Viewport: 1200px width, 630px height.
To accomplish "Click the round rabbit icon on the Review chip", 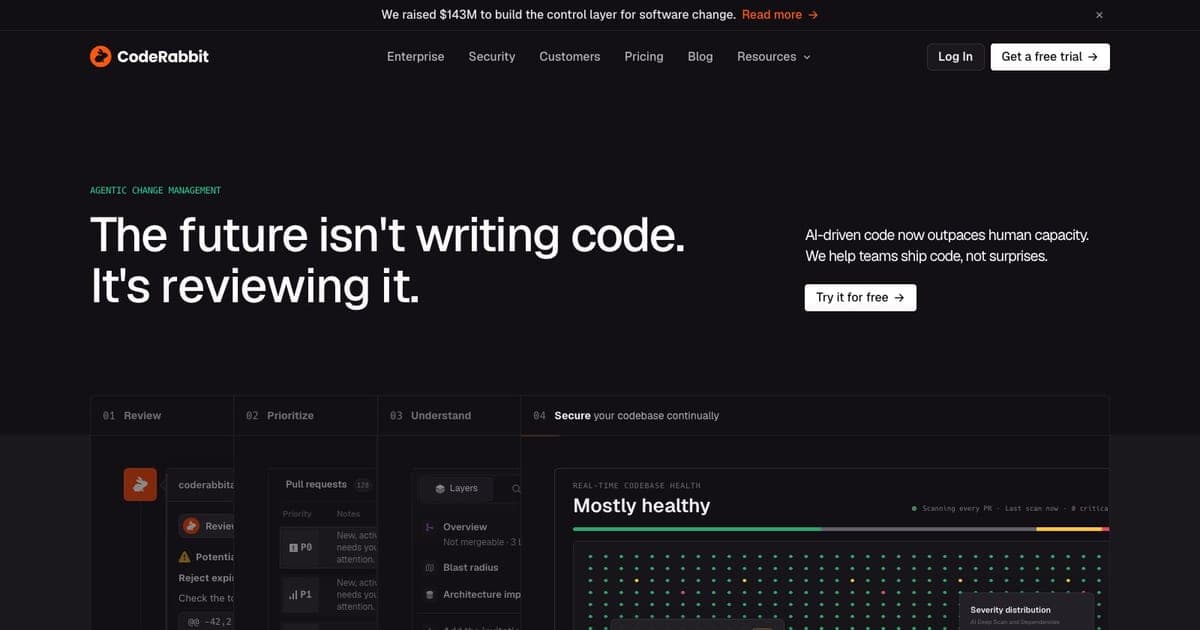I will [x=191, y=526].
